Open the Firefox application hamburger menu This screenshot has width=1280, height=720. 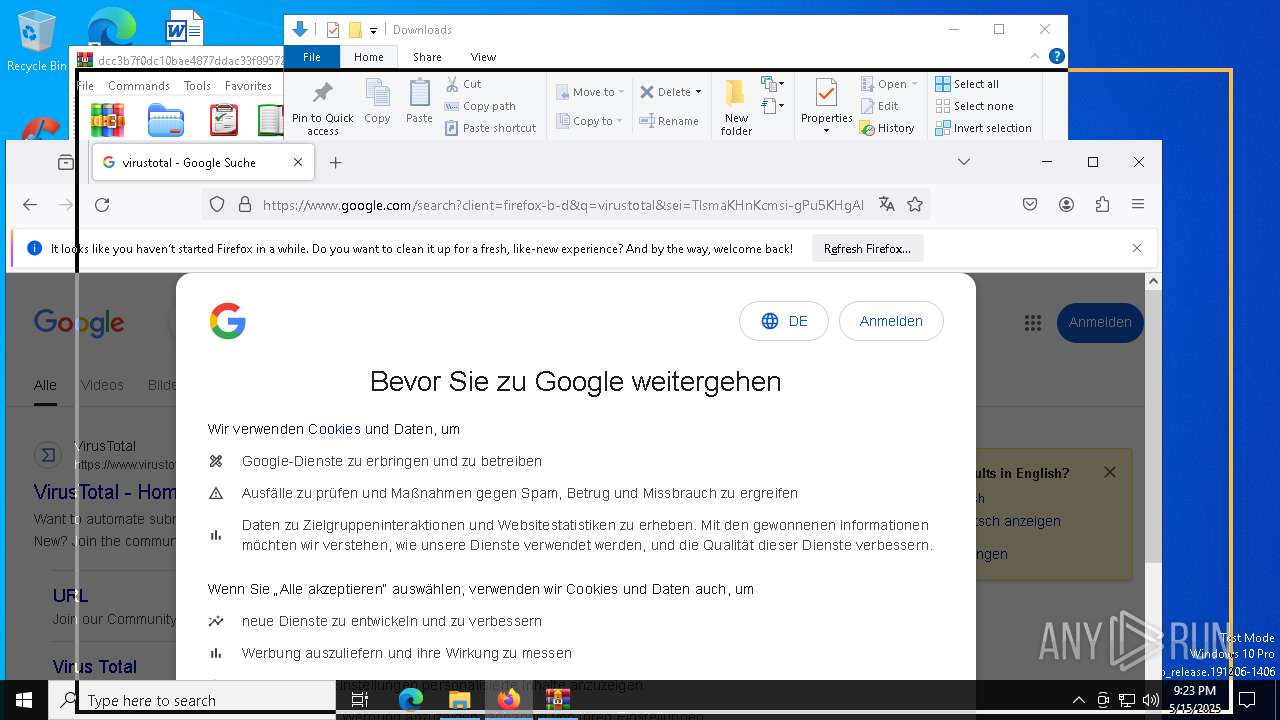(x=1138, y=204)
